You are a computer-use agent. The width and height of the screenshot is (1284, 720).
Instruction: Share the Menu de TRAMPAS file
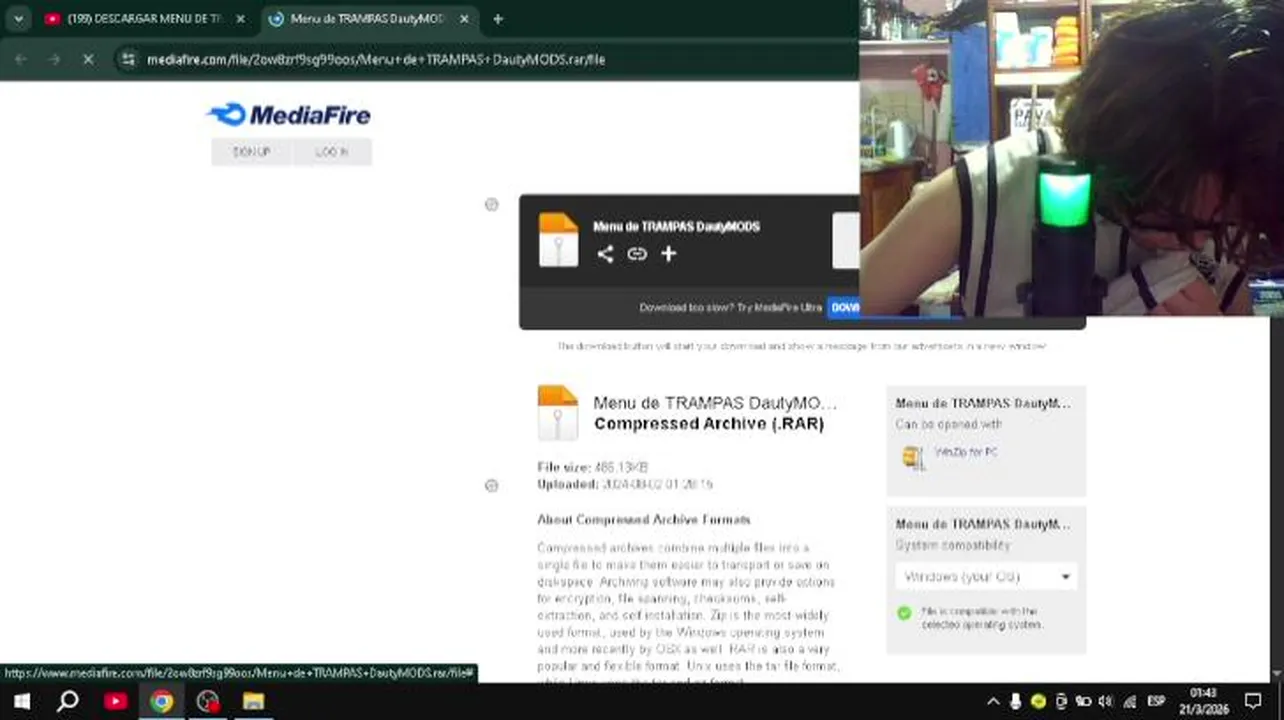(x=605, y=254)
